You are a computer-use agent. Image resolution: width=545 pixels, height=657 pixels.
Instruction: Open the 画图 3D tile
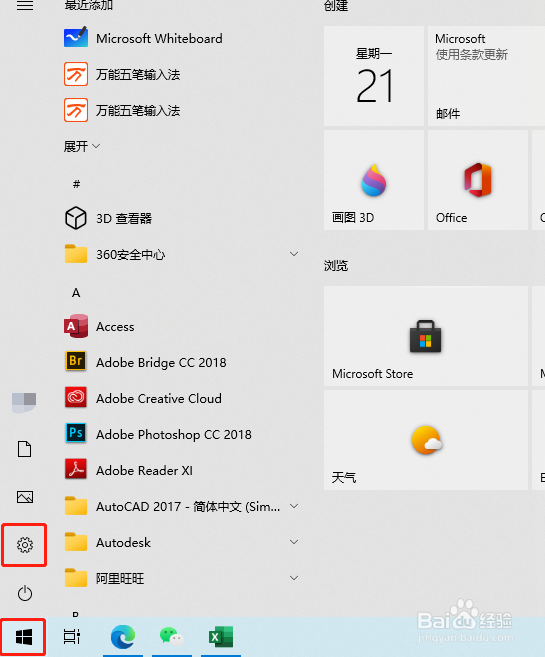pos(374,180)
